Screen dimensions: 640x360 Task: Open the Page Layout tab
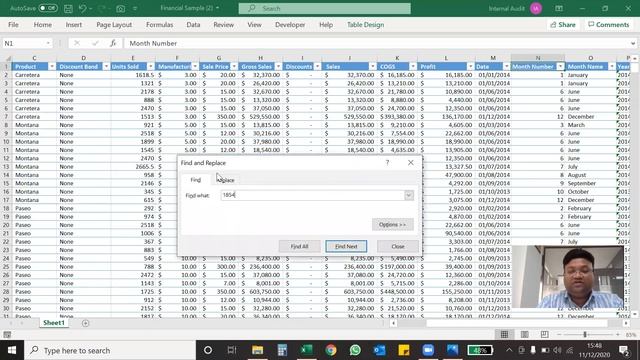coord(114,24)
